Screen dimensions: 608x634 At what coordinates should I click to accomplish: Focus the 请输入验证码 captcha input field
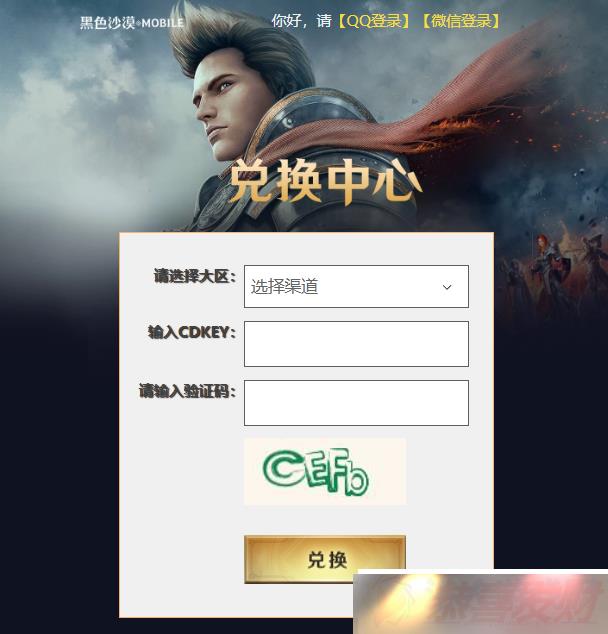pyautogui.click(x=356, y=403)
